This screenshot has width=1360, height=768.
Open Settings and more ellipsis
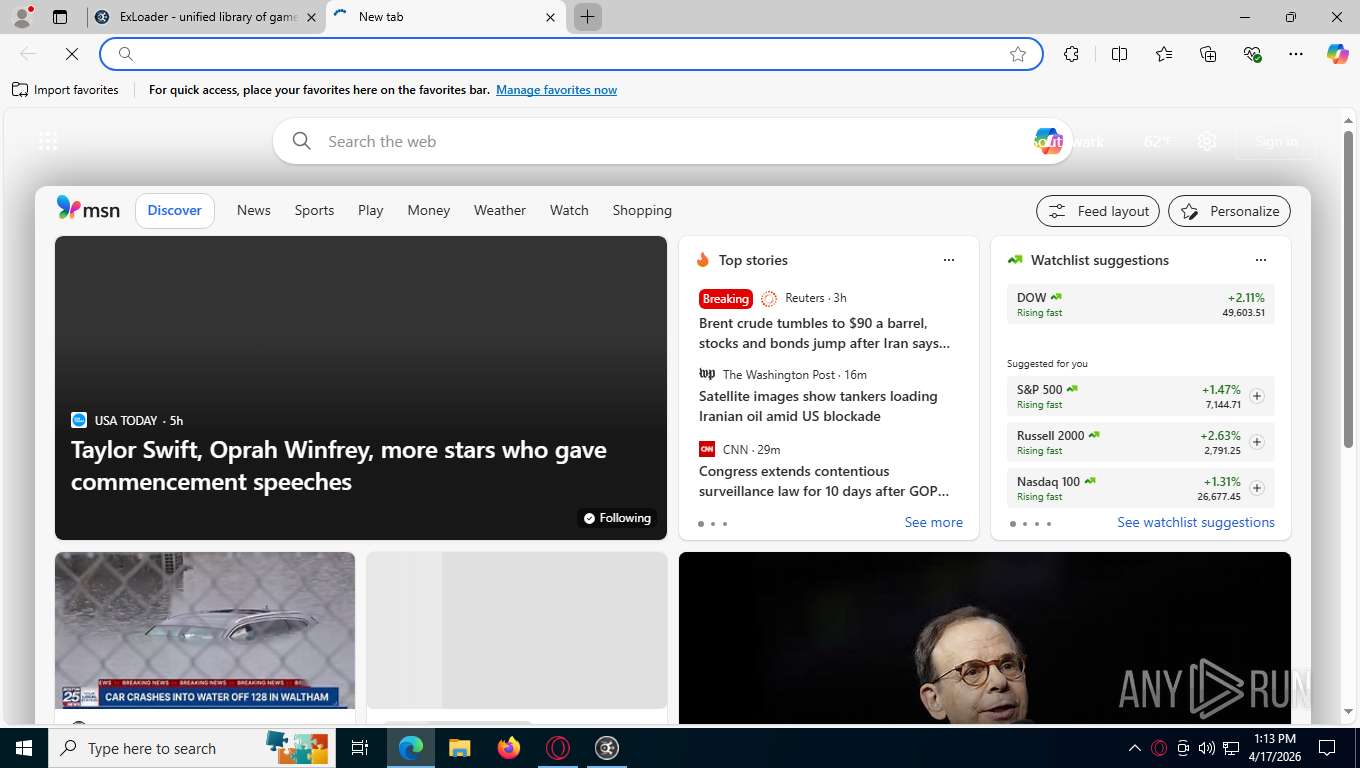pyautogui.click(x=1296, y=54)
